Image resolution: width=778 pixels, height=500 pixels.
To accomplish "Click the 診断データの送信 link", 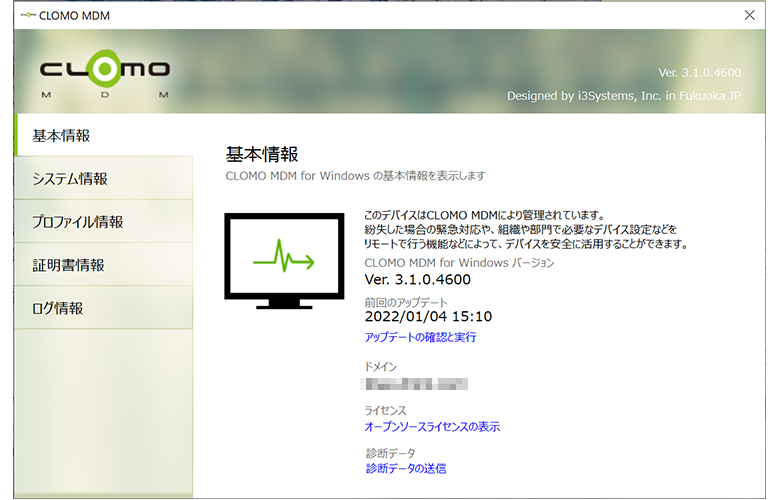I will coord(406,468).
